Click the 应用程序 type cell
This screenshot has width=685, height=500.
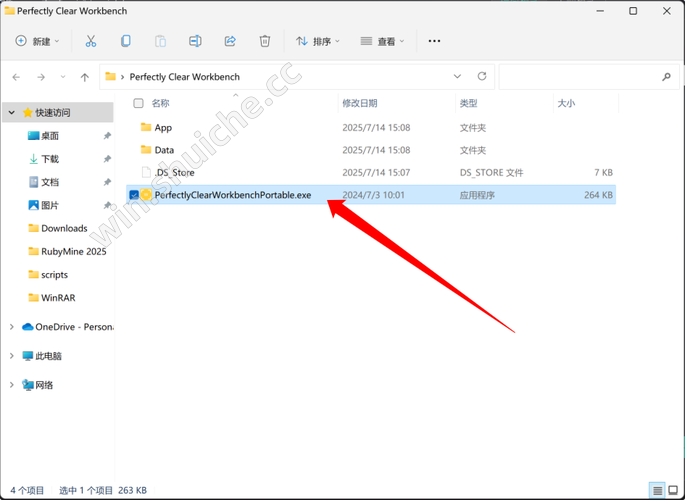[x=477, y=195]
